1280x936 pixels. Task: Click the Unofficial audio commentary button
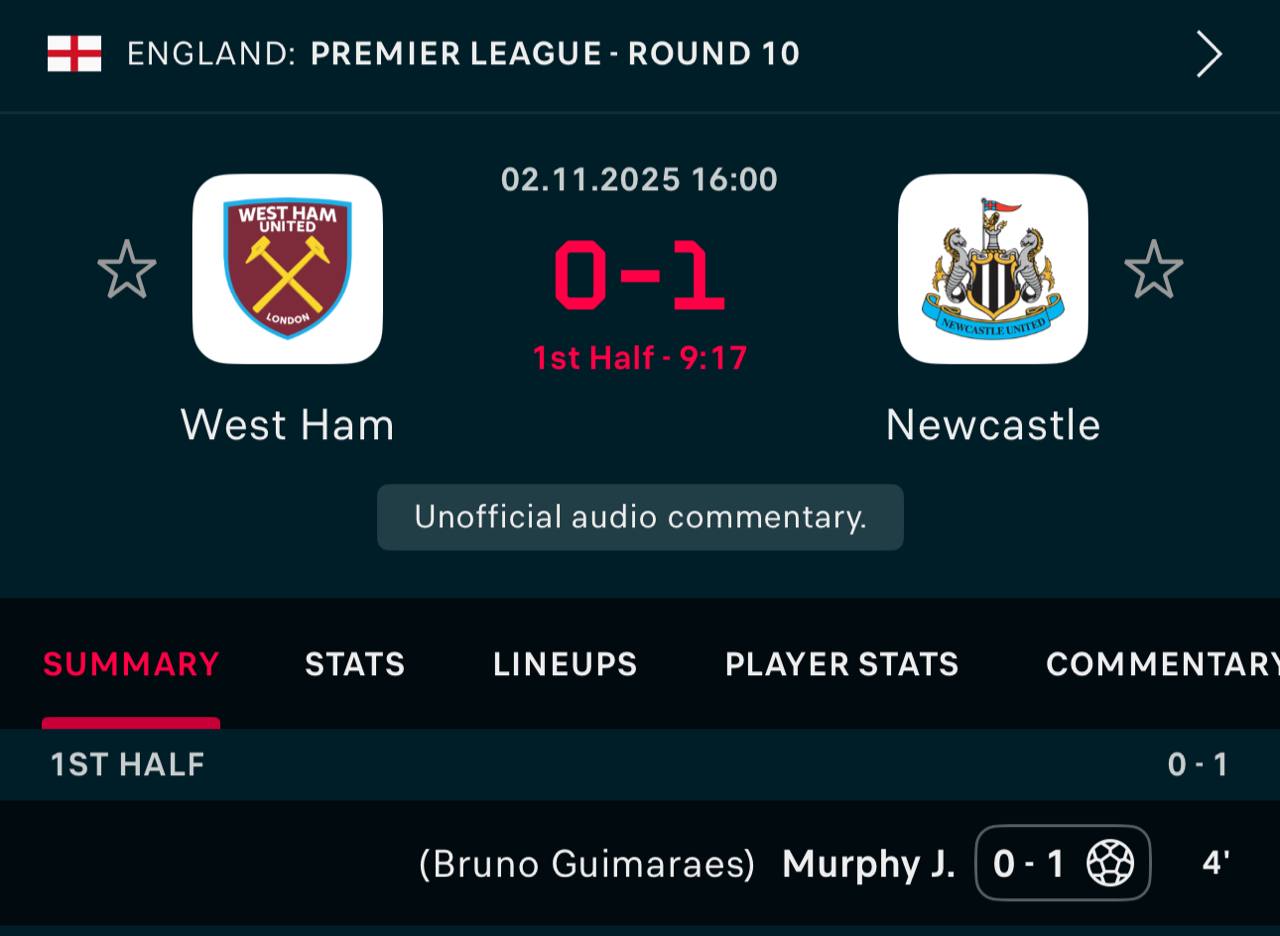click(640, 517)
